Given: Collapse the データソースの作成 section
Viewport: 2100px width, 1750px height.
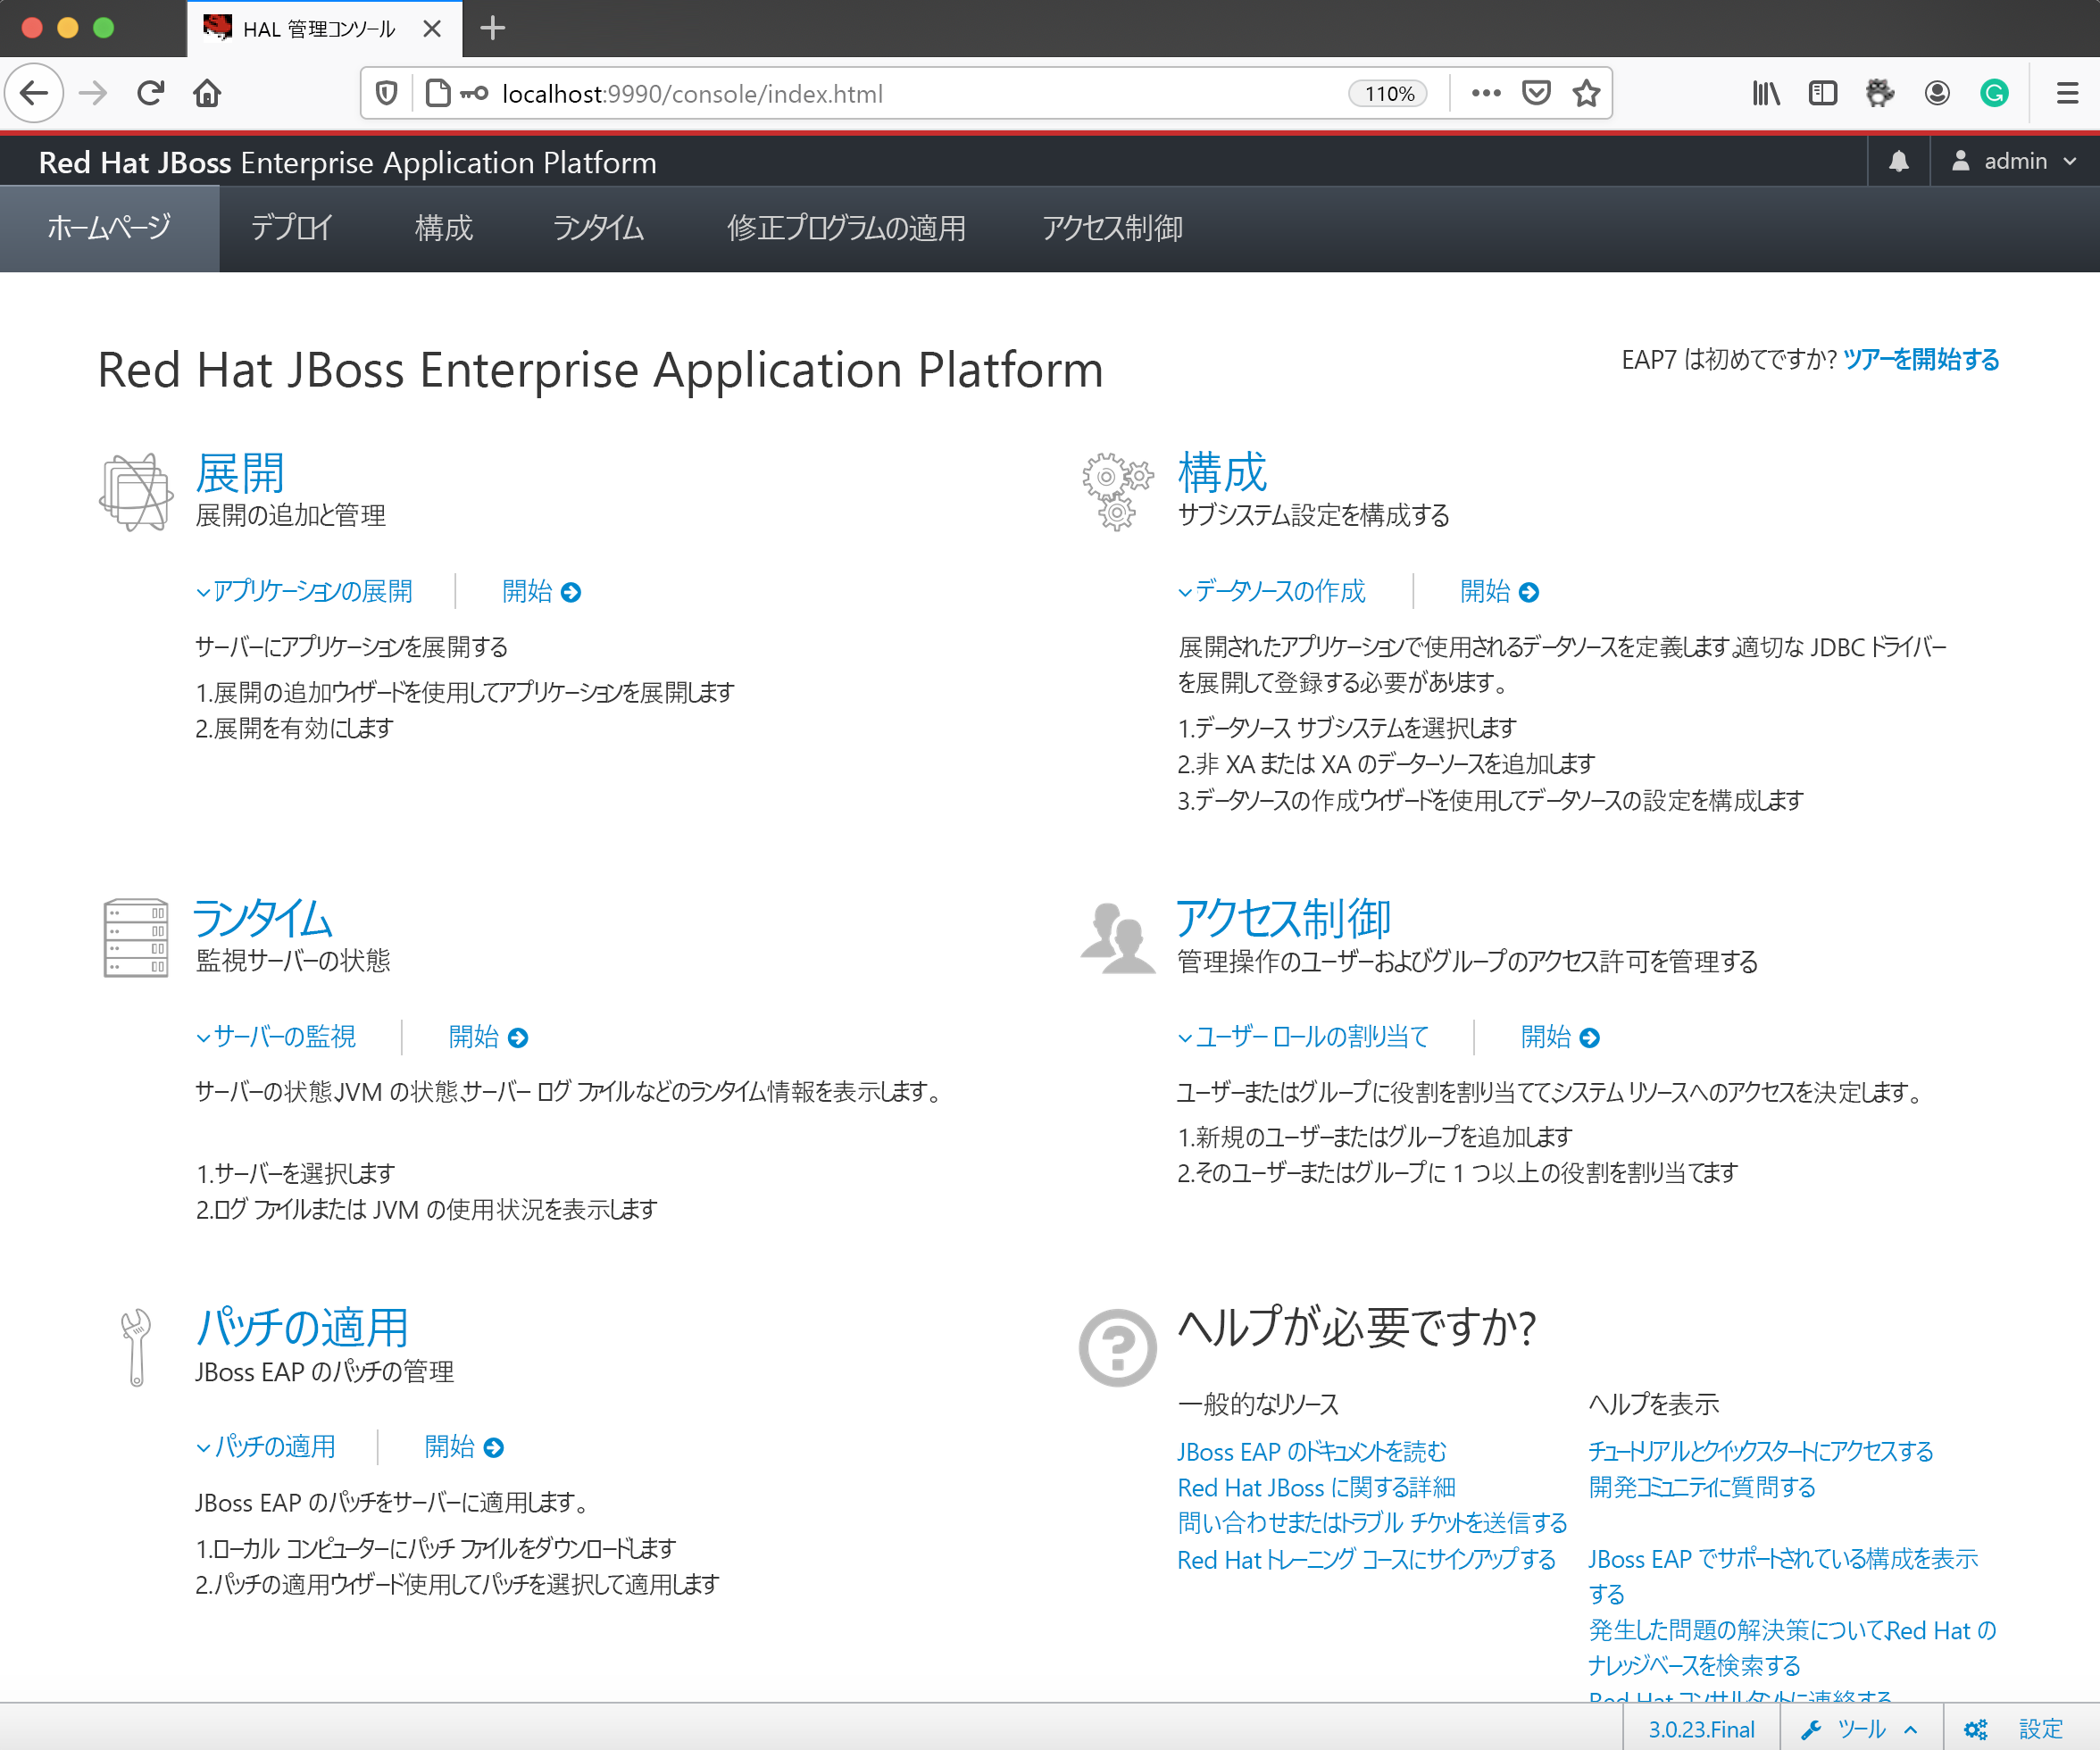Looking at the screenshot, I should pos(1271,591).
